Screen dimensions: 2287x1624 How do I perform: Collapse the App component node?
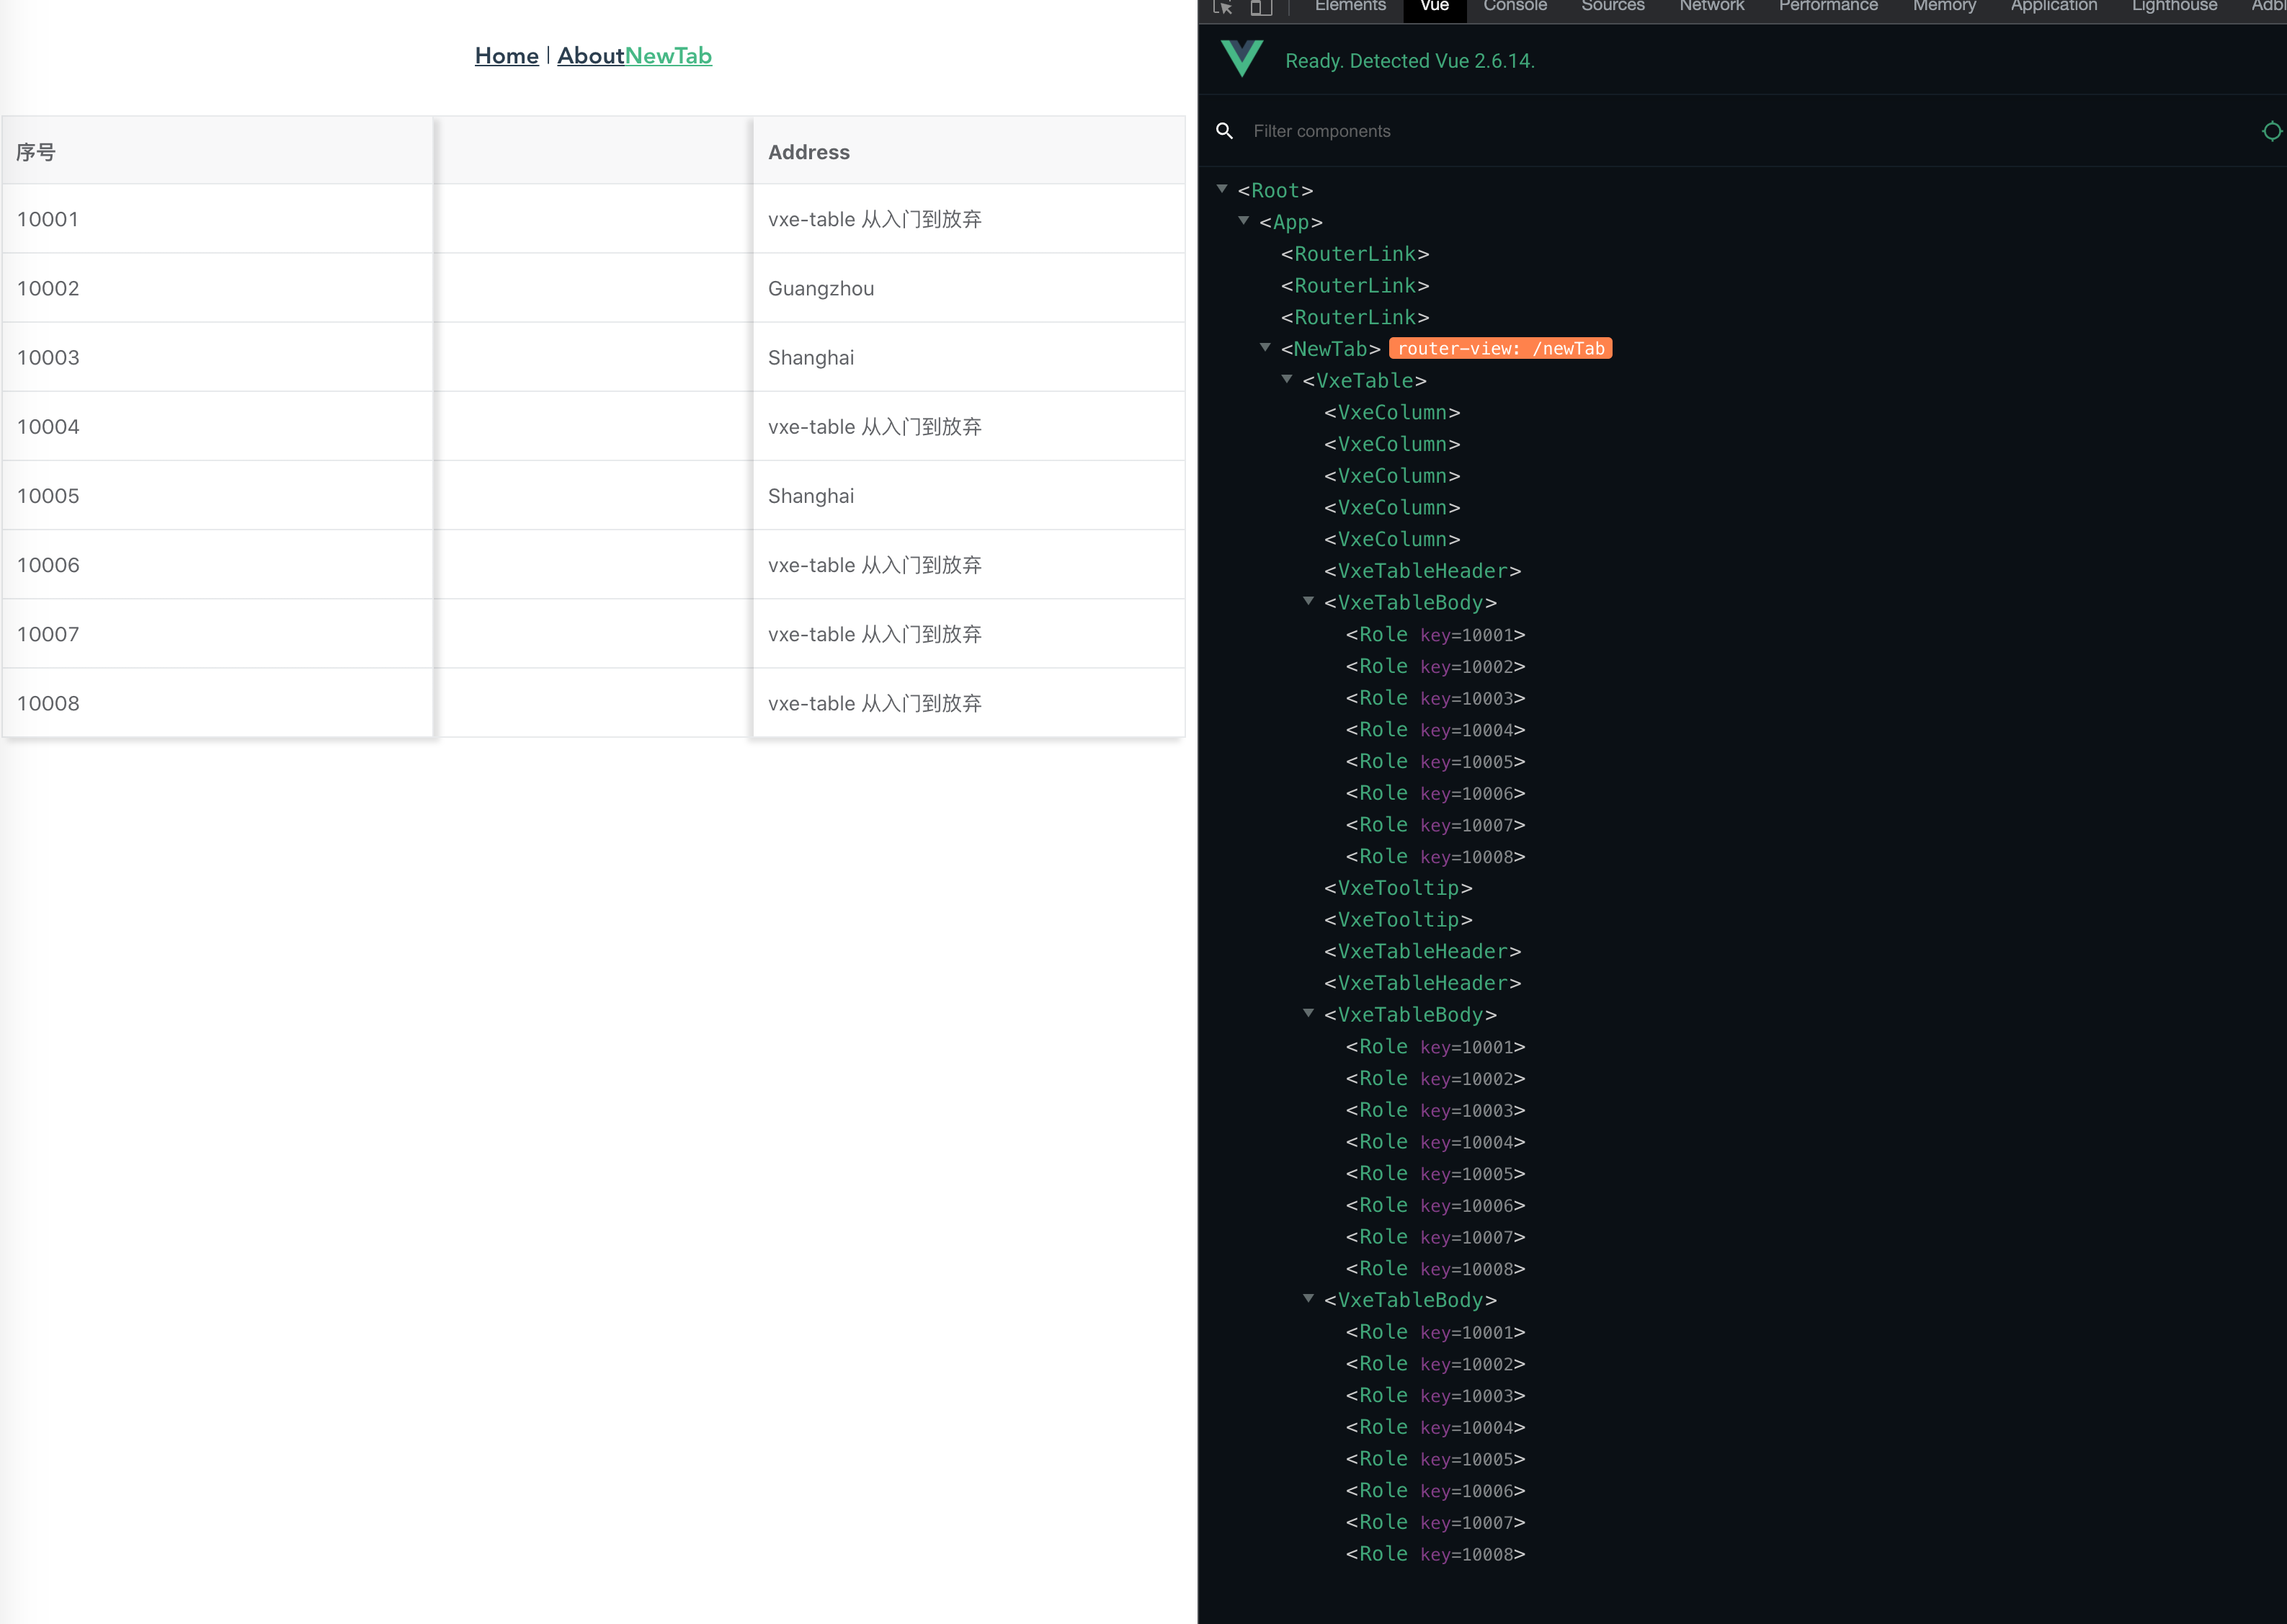click(1244, 221)
